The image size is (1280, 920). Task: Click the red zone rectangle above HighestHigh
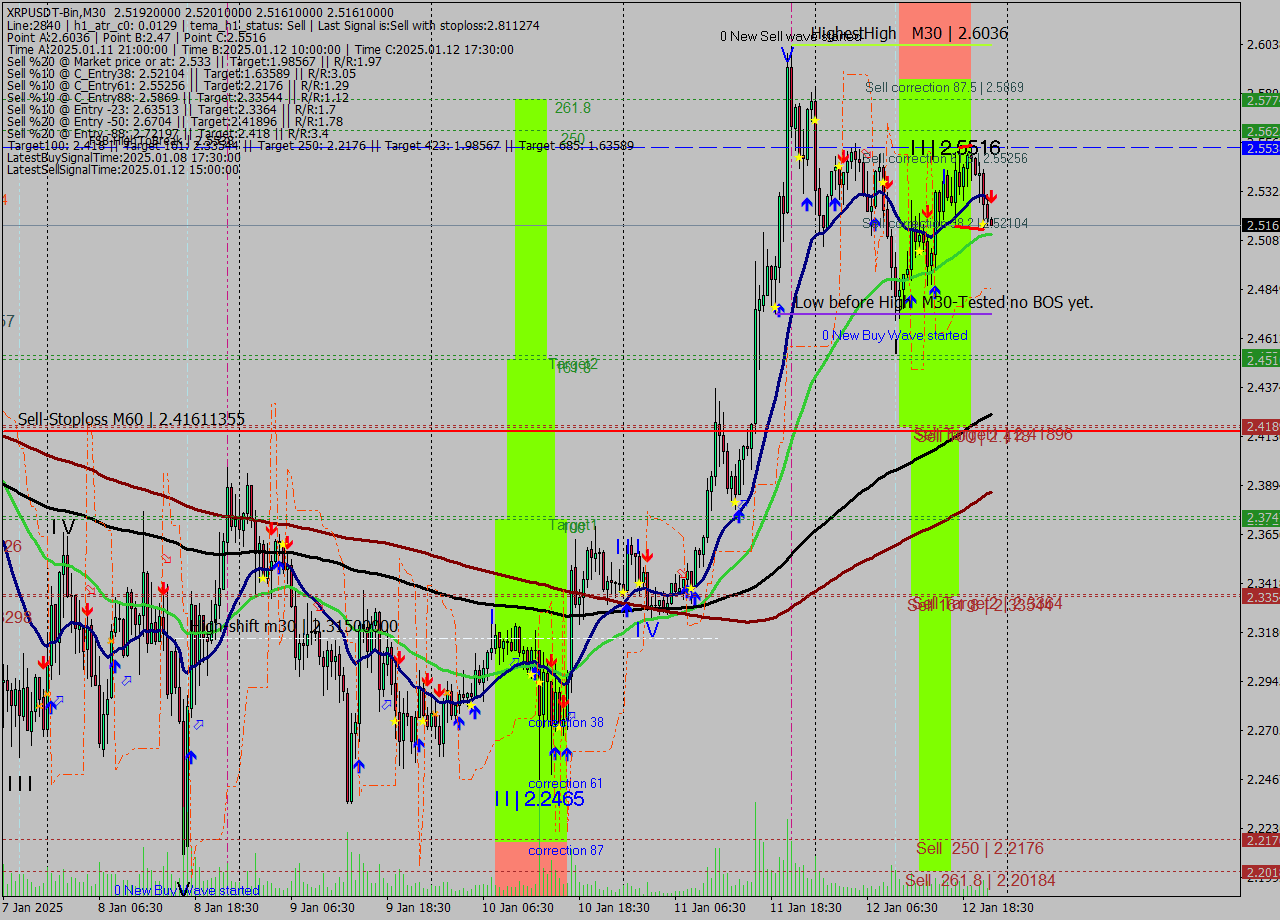pyautogui.click(x=934, y=40)
